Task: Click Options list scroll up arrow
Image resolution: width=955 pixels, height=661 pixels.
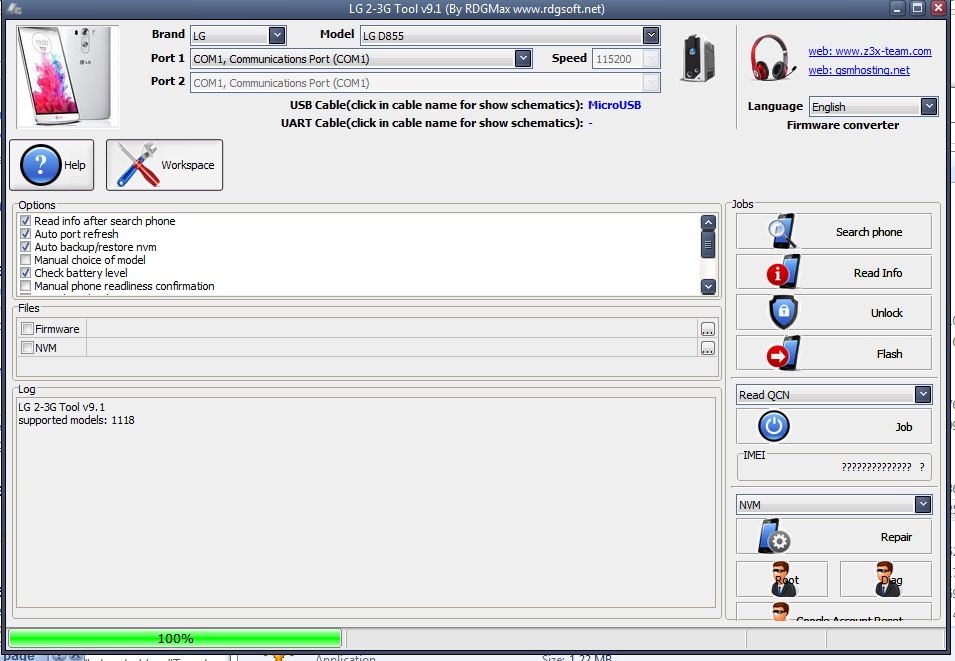Action: [x=708, y=222]
